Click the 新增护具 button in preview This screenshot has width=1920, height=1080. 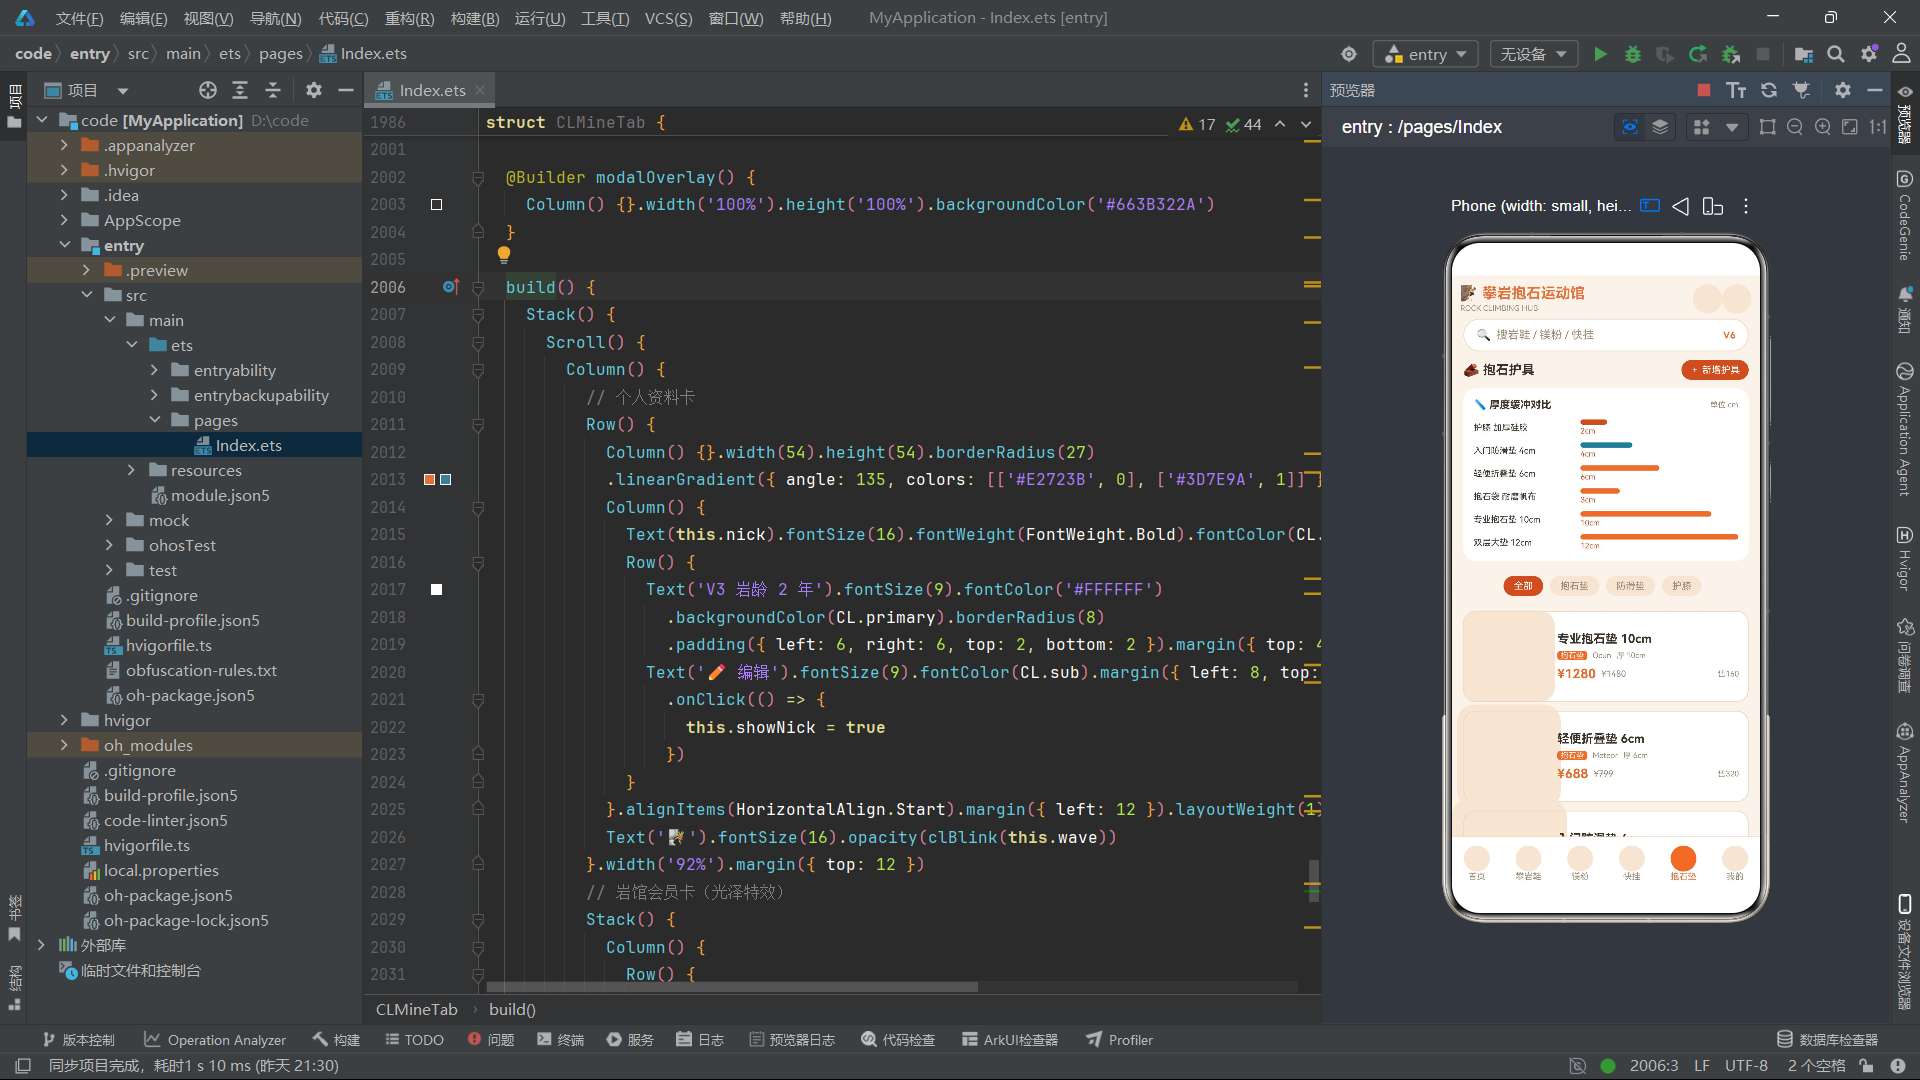[1715, 370]
